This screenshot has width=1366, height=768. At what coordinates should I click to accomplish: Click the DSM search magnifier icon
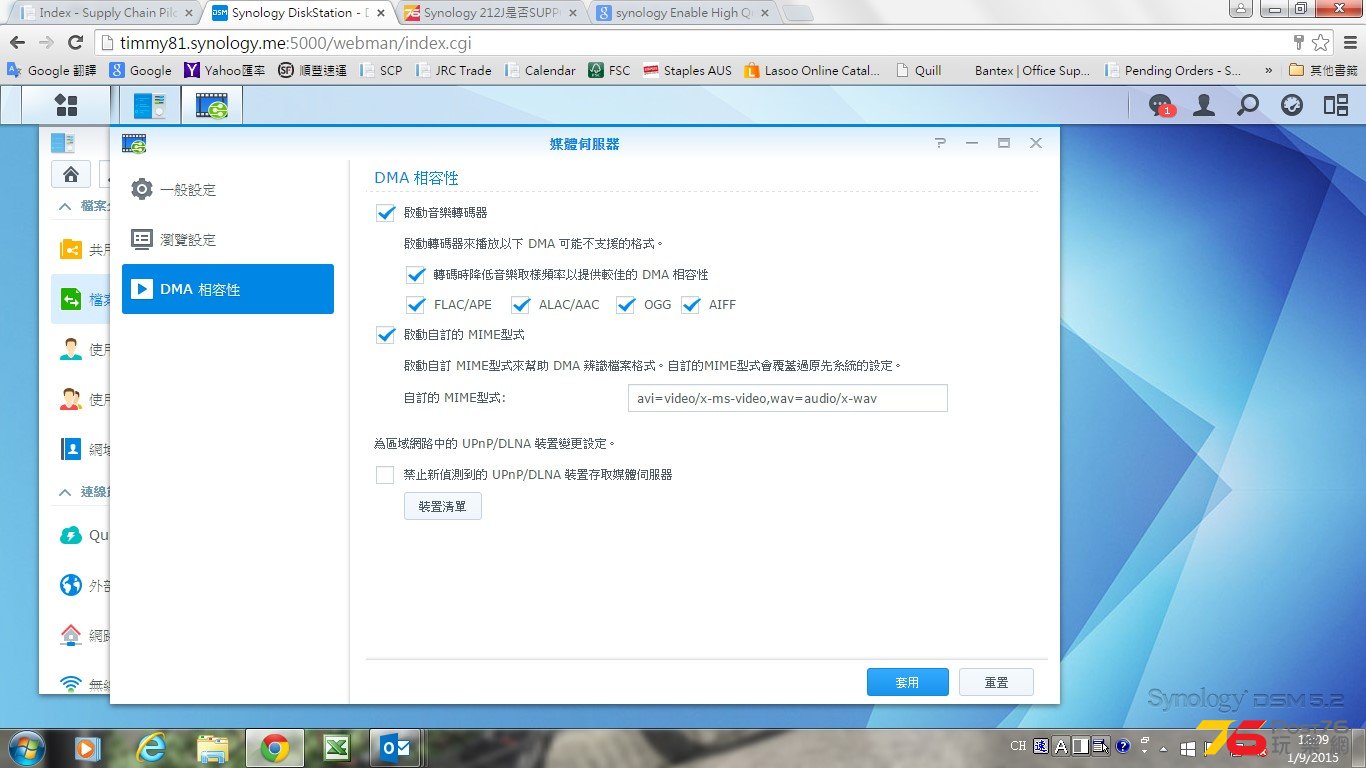point(1248,105)
